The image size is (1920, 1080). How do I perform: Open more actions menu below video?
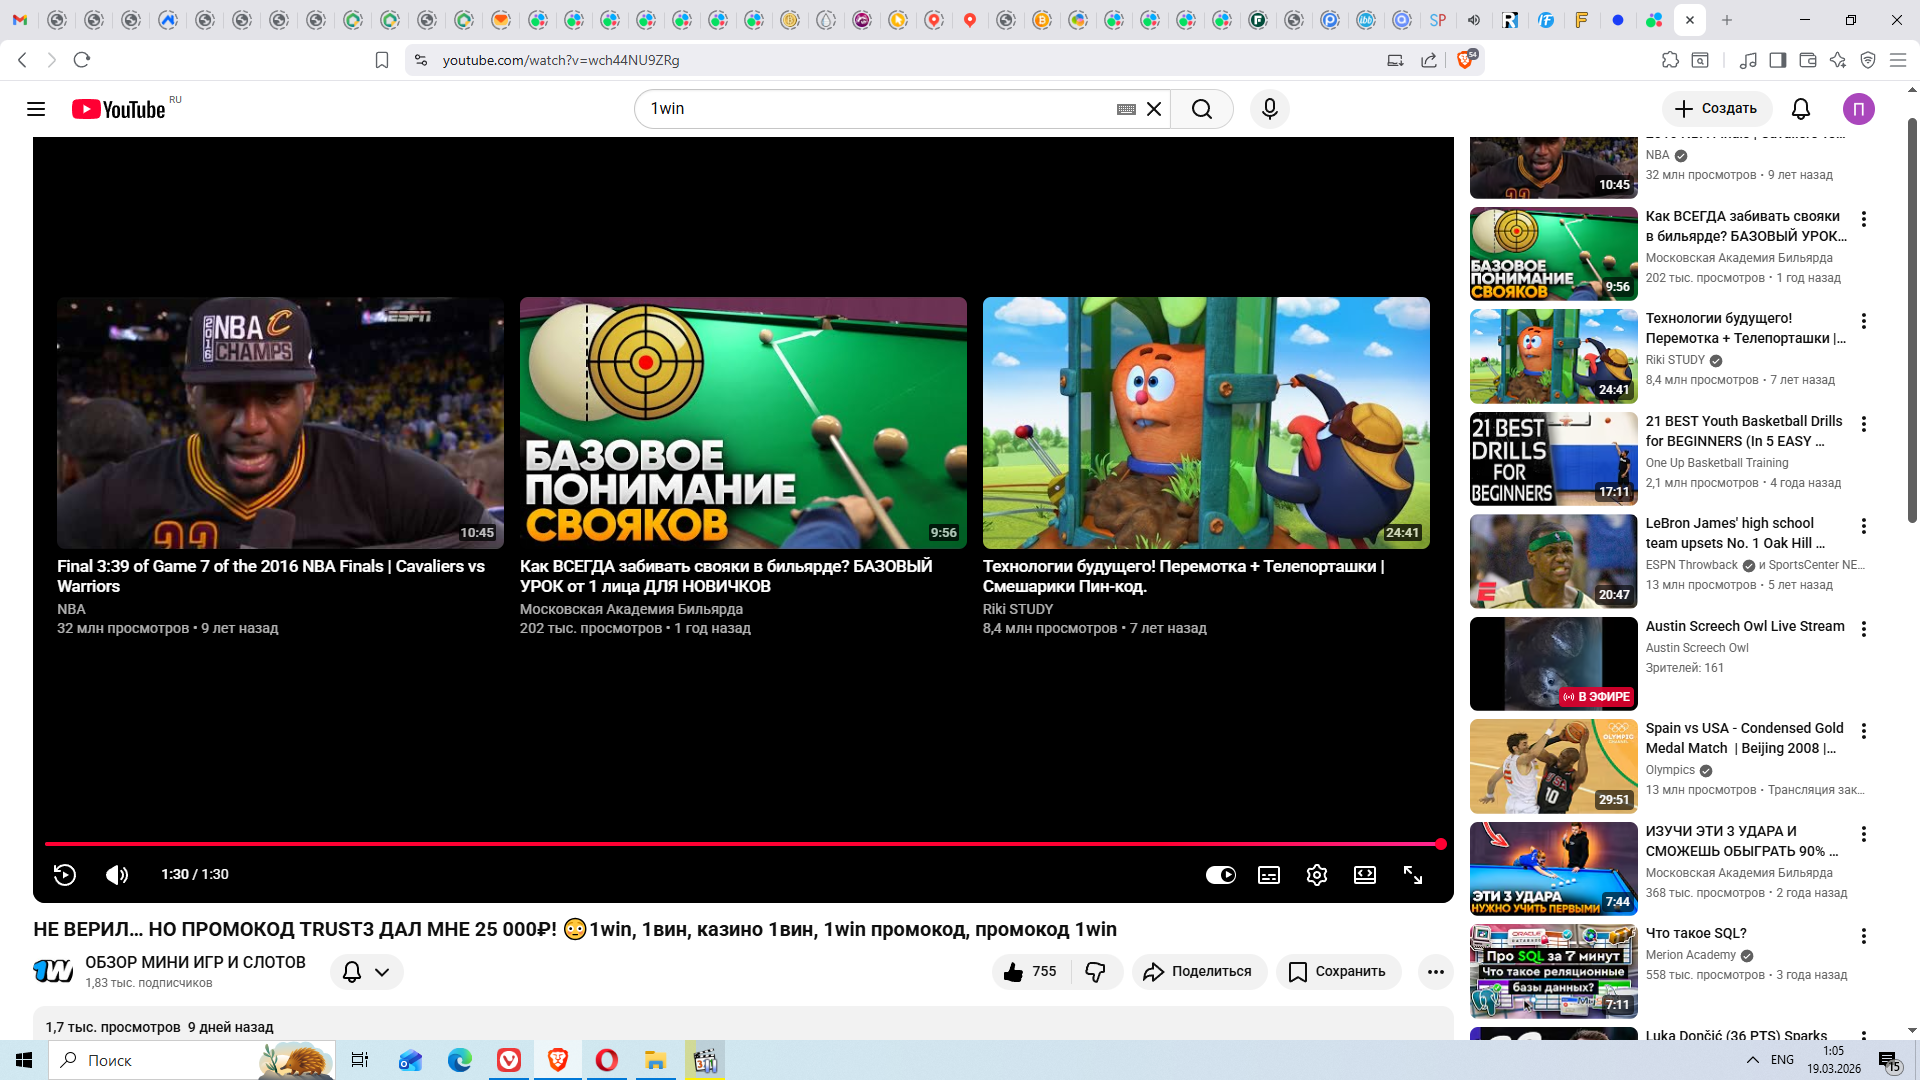(x=1435, y=972)
